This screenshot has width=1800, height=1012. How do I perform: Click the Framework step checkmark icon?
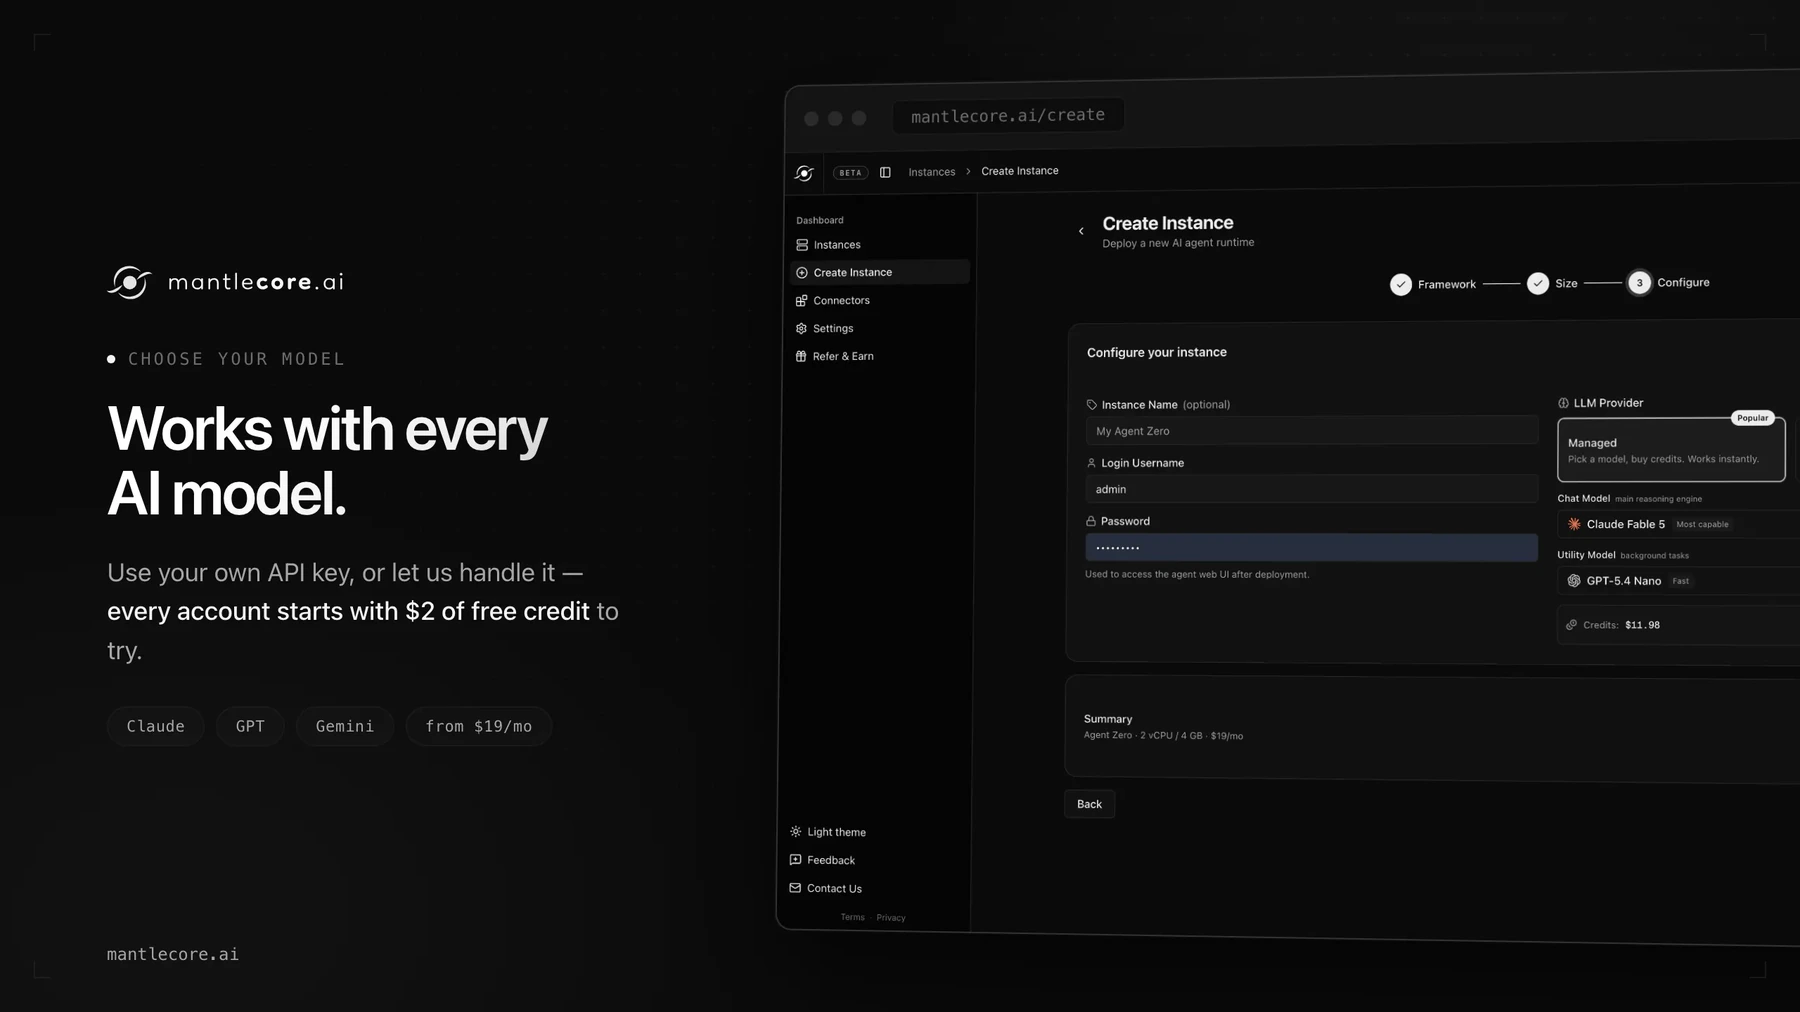(x=1401, y=285)
